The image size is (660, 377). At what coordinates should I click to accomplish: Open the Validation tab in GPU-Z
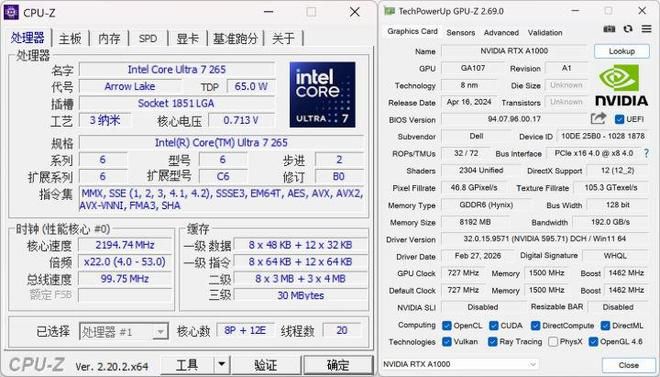(x=545, y=32)
